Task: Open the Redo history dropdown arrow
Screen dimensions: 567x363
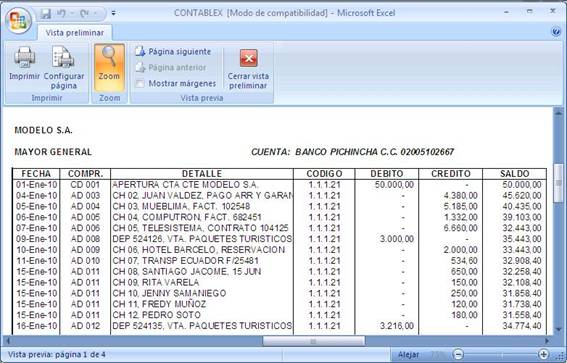Action: tap(95, 14)
